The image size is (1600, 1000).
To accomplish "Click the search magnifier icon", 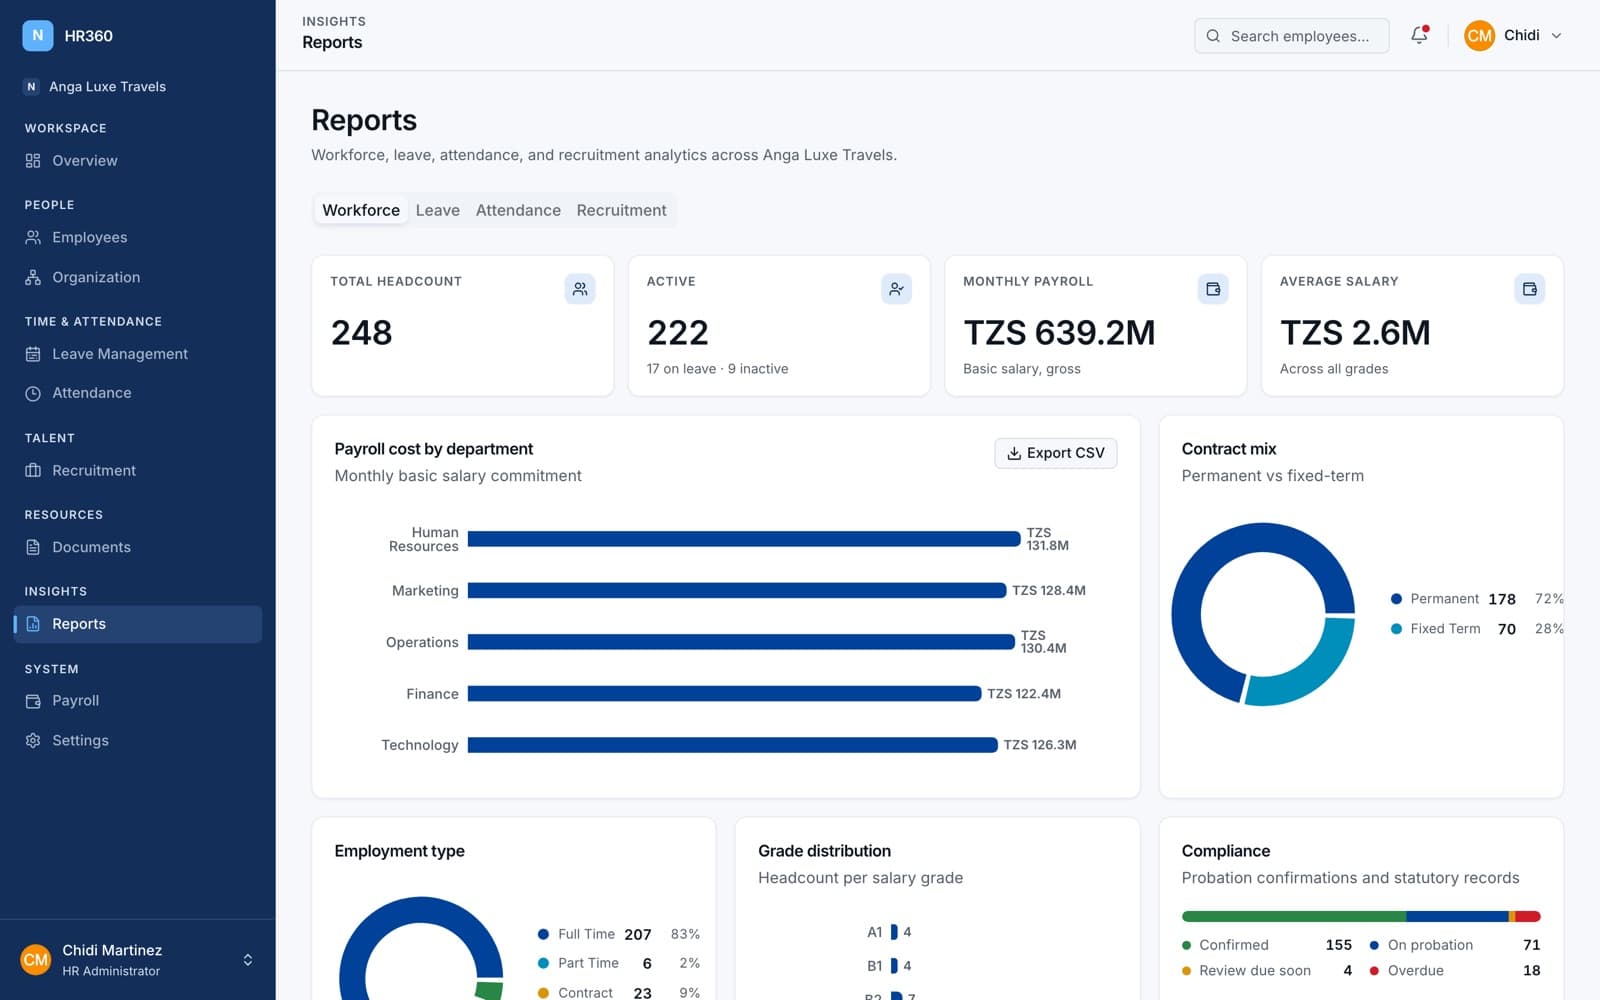I will click(x=1213, y=36).
